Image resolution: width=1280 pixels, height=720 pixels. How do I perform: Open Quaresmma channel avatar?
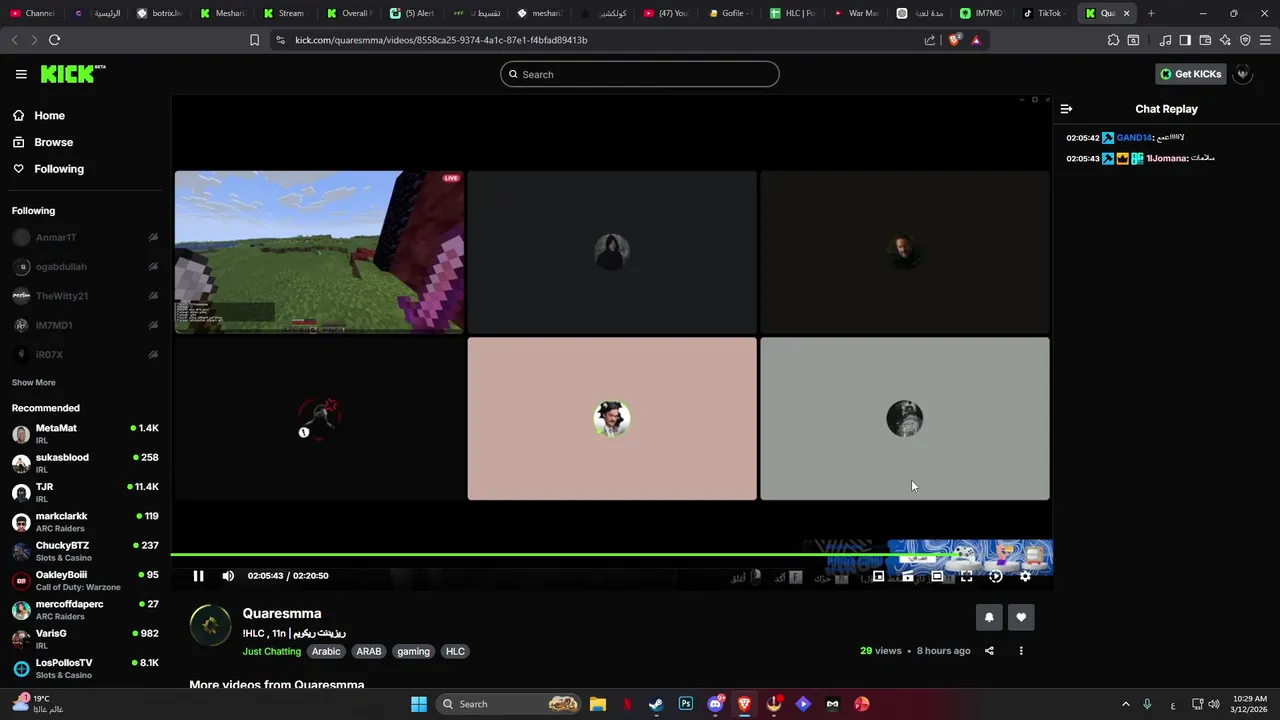coord(210,625)
